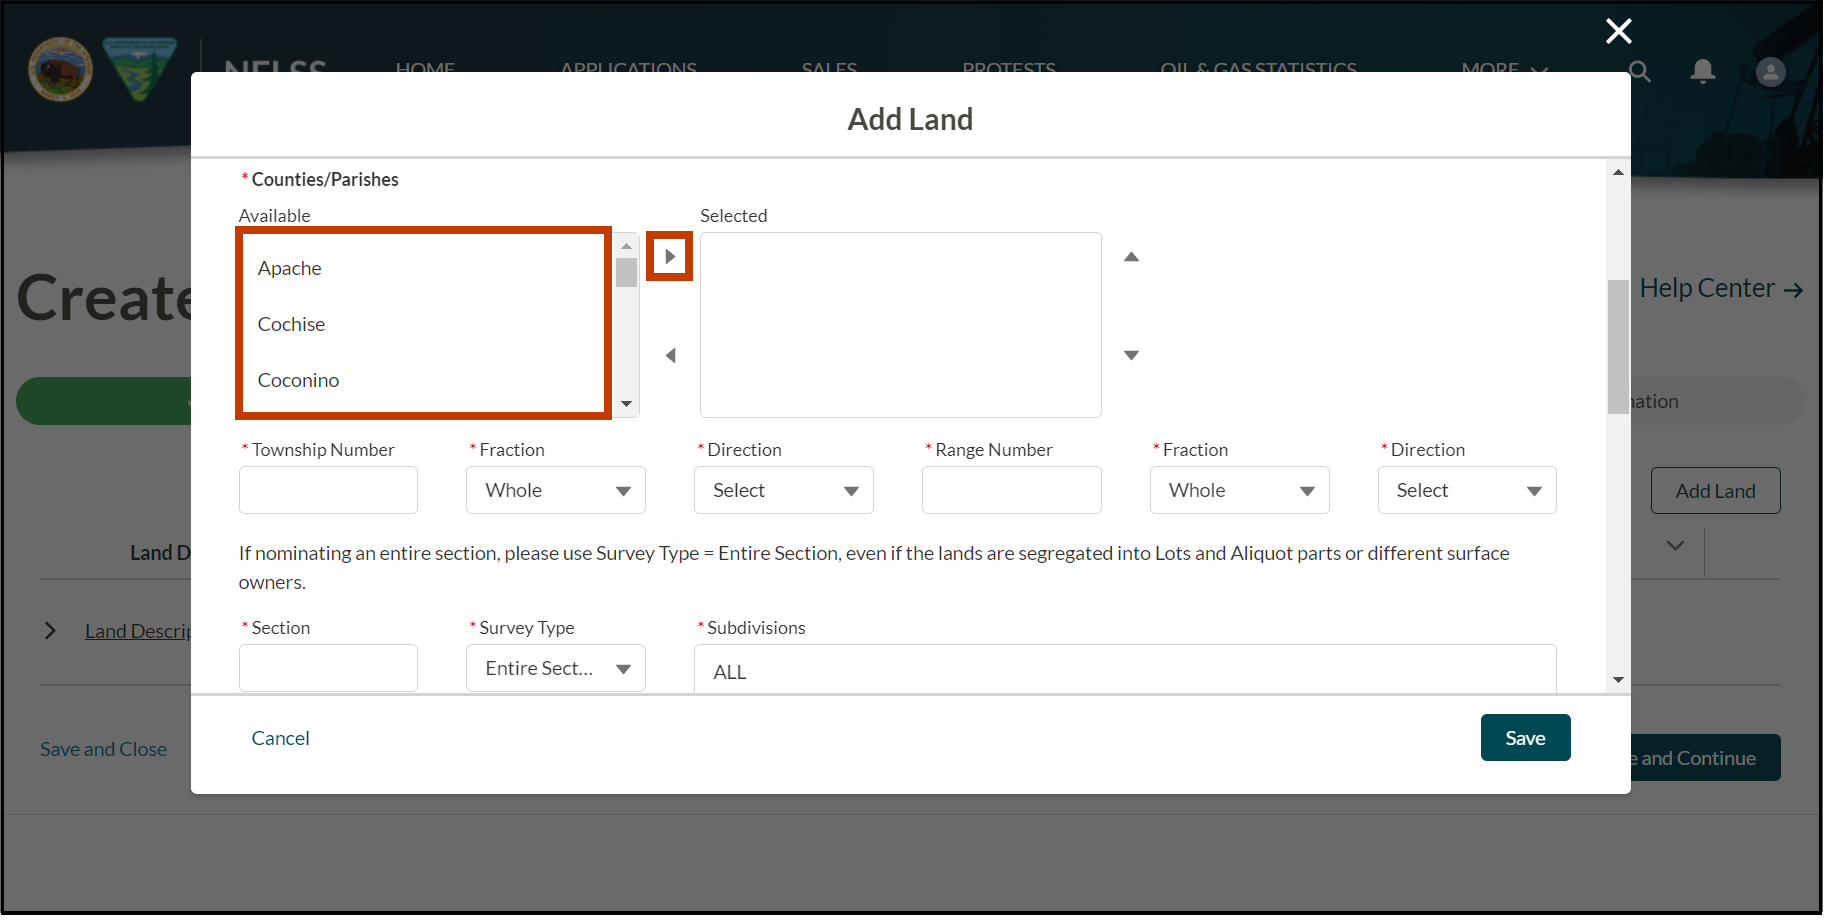Viewport: 1825px width, 921px height.
Task: Click the buffalo seal logo
Action: coord(60,69)
